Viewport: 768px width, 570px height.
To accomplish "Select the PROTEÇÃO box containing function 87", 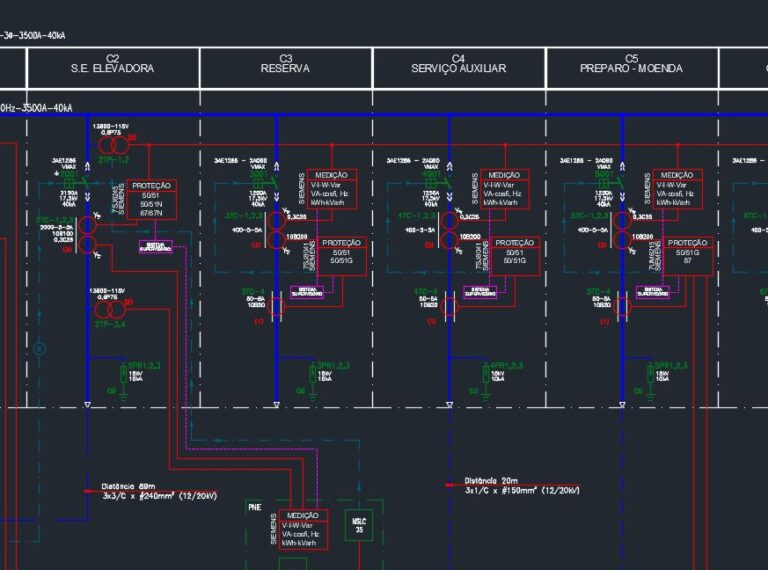I will coord(687,257).
